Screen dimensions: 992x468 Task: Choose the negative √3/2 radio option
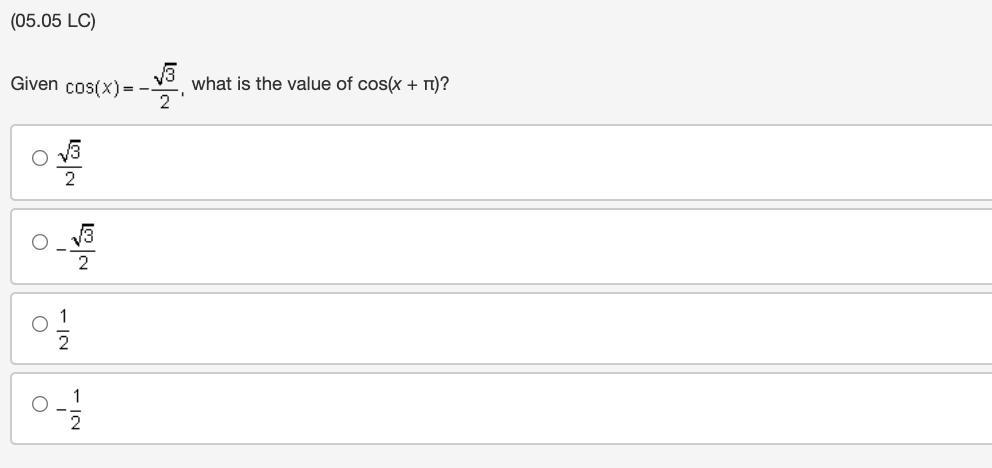(40, 242)
